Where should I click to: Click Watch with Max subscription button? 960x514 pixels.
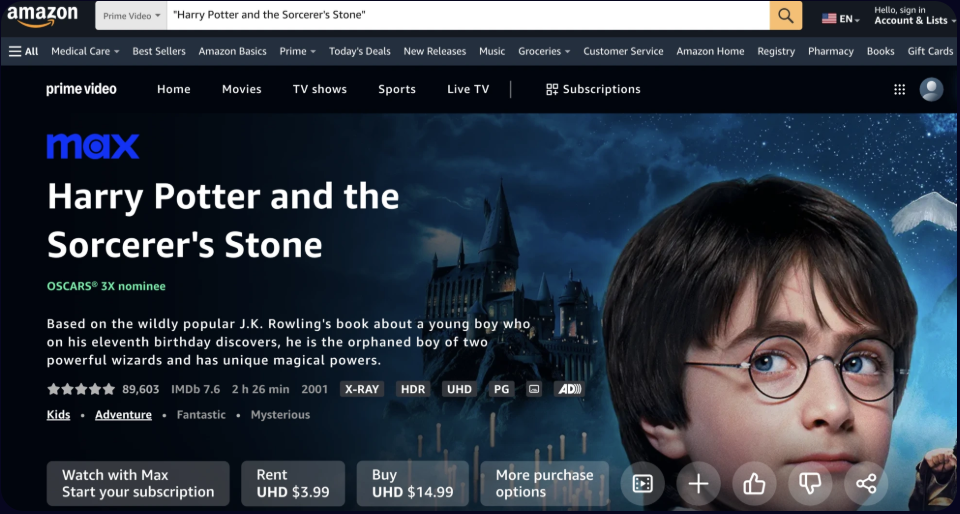pos(138,483)
